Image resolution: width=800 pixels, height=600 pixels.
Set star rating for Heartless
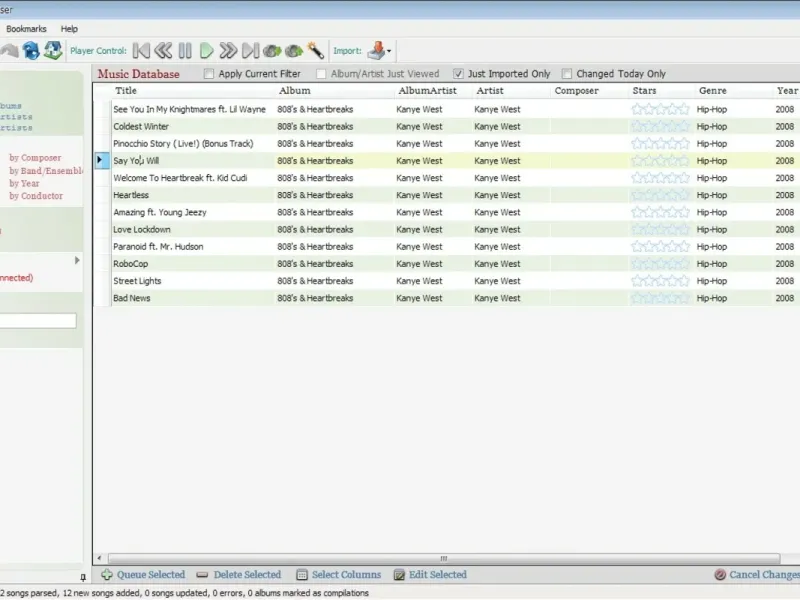coord(660,194)
